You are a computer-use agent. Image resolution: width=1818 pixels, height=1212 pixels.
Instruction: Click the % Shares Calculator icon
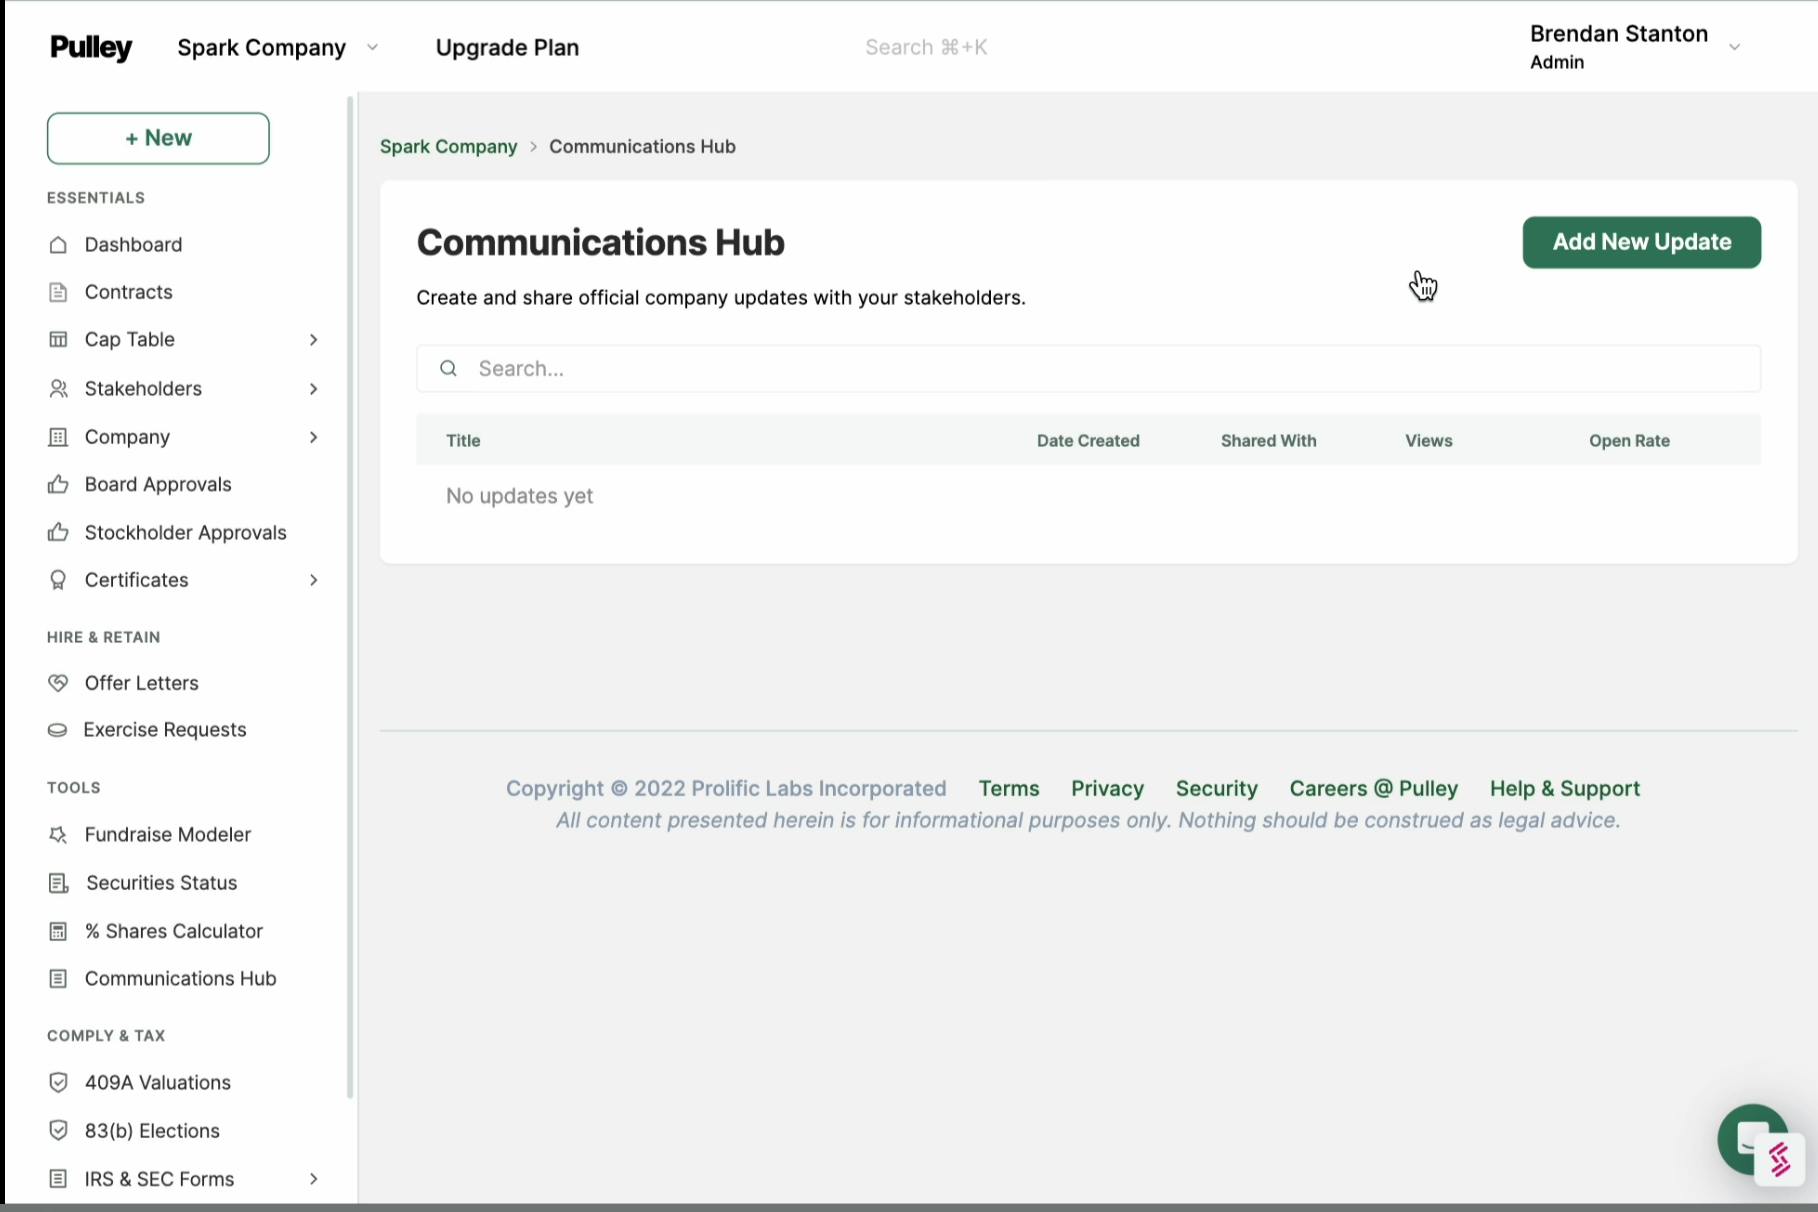(58, 931)
